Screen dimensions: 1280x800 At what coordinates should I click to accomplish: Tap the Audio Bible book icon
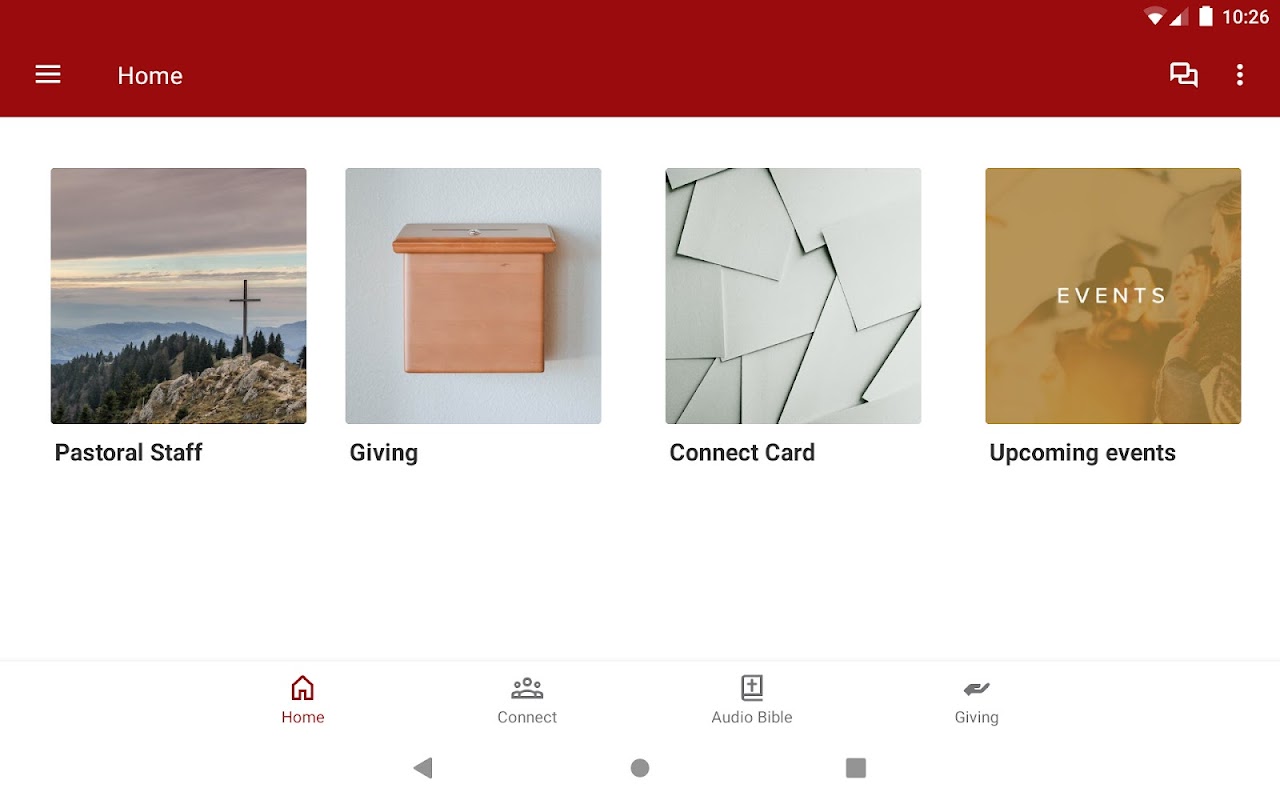pyautogui.click(x=752, y=688)
